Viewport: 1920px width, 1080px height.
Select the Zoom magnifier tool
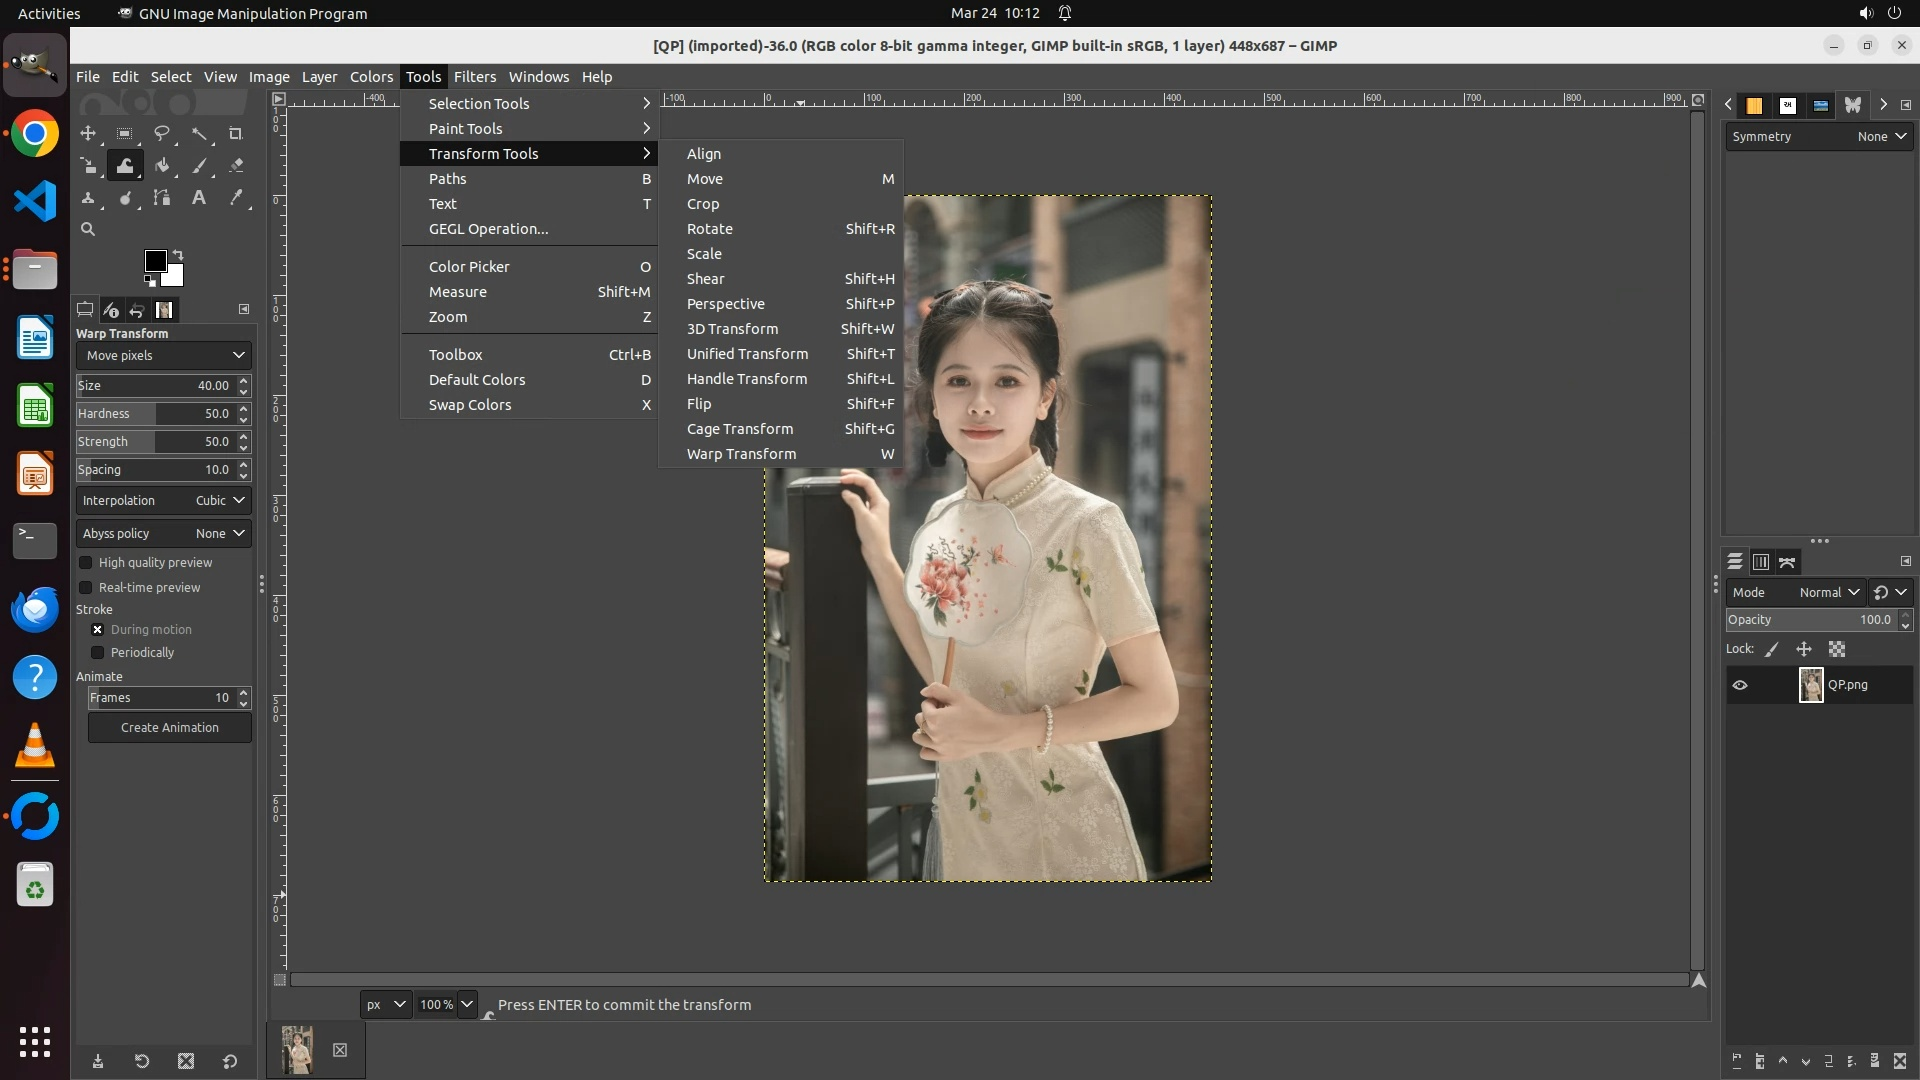click(88, 230)
